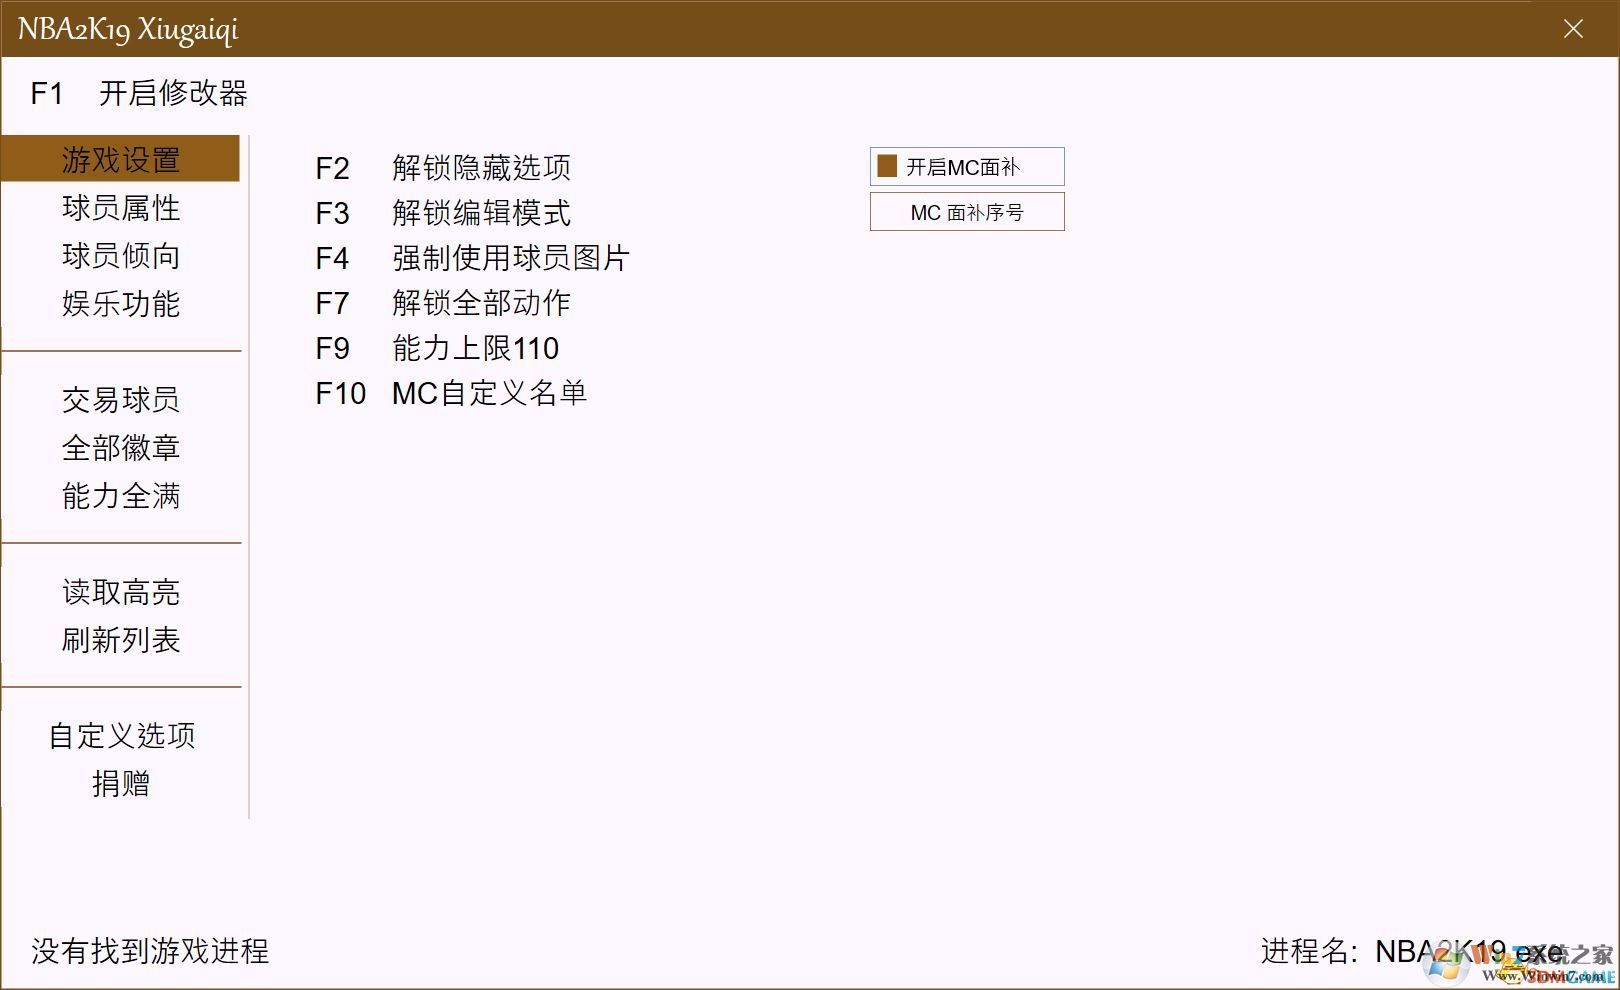Open 自定义选项 in the sidebar
This screenshot has height=990, width=1620.
click(x=120, y=736)
